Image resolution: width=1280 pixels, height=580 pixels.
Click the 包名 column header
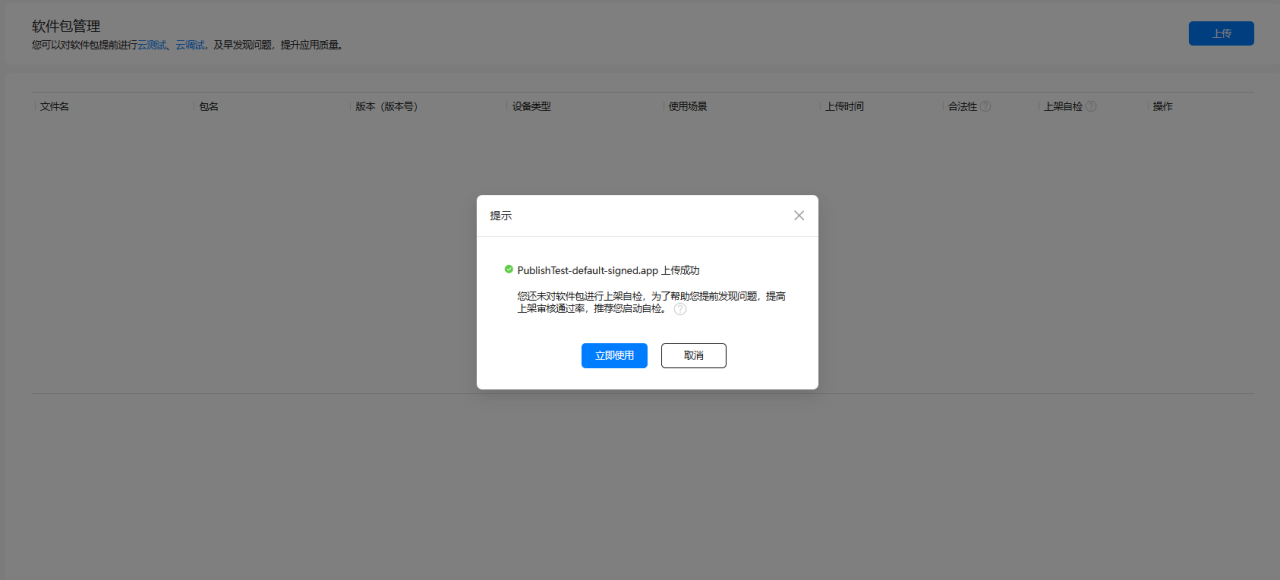(x=208, y=105)
